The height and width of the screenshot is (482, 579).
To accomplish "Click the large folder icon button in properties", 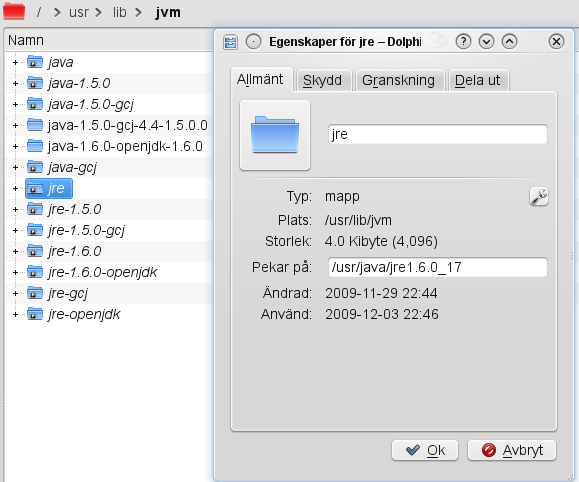I will (275, 135).
